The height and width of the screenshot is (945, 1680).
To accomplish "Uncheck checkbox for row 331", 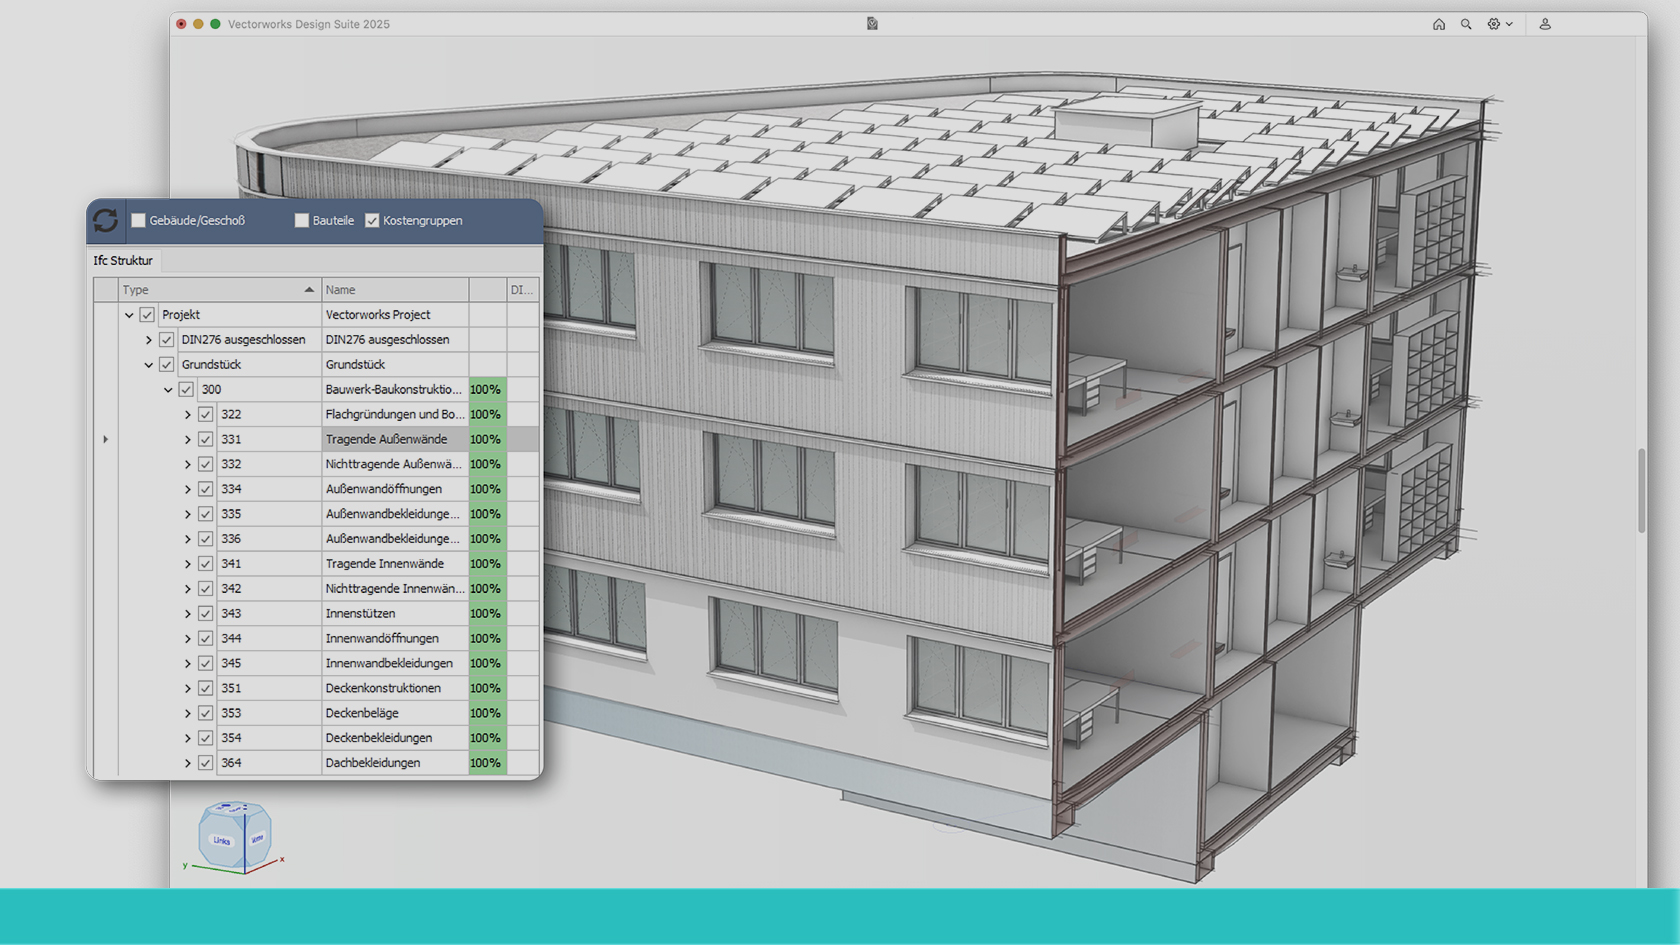I will point(205,439).
